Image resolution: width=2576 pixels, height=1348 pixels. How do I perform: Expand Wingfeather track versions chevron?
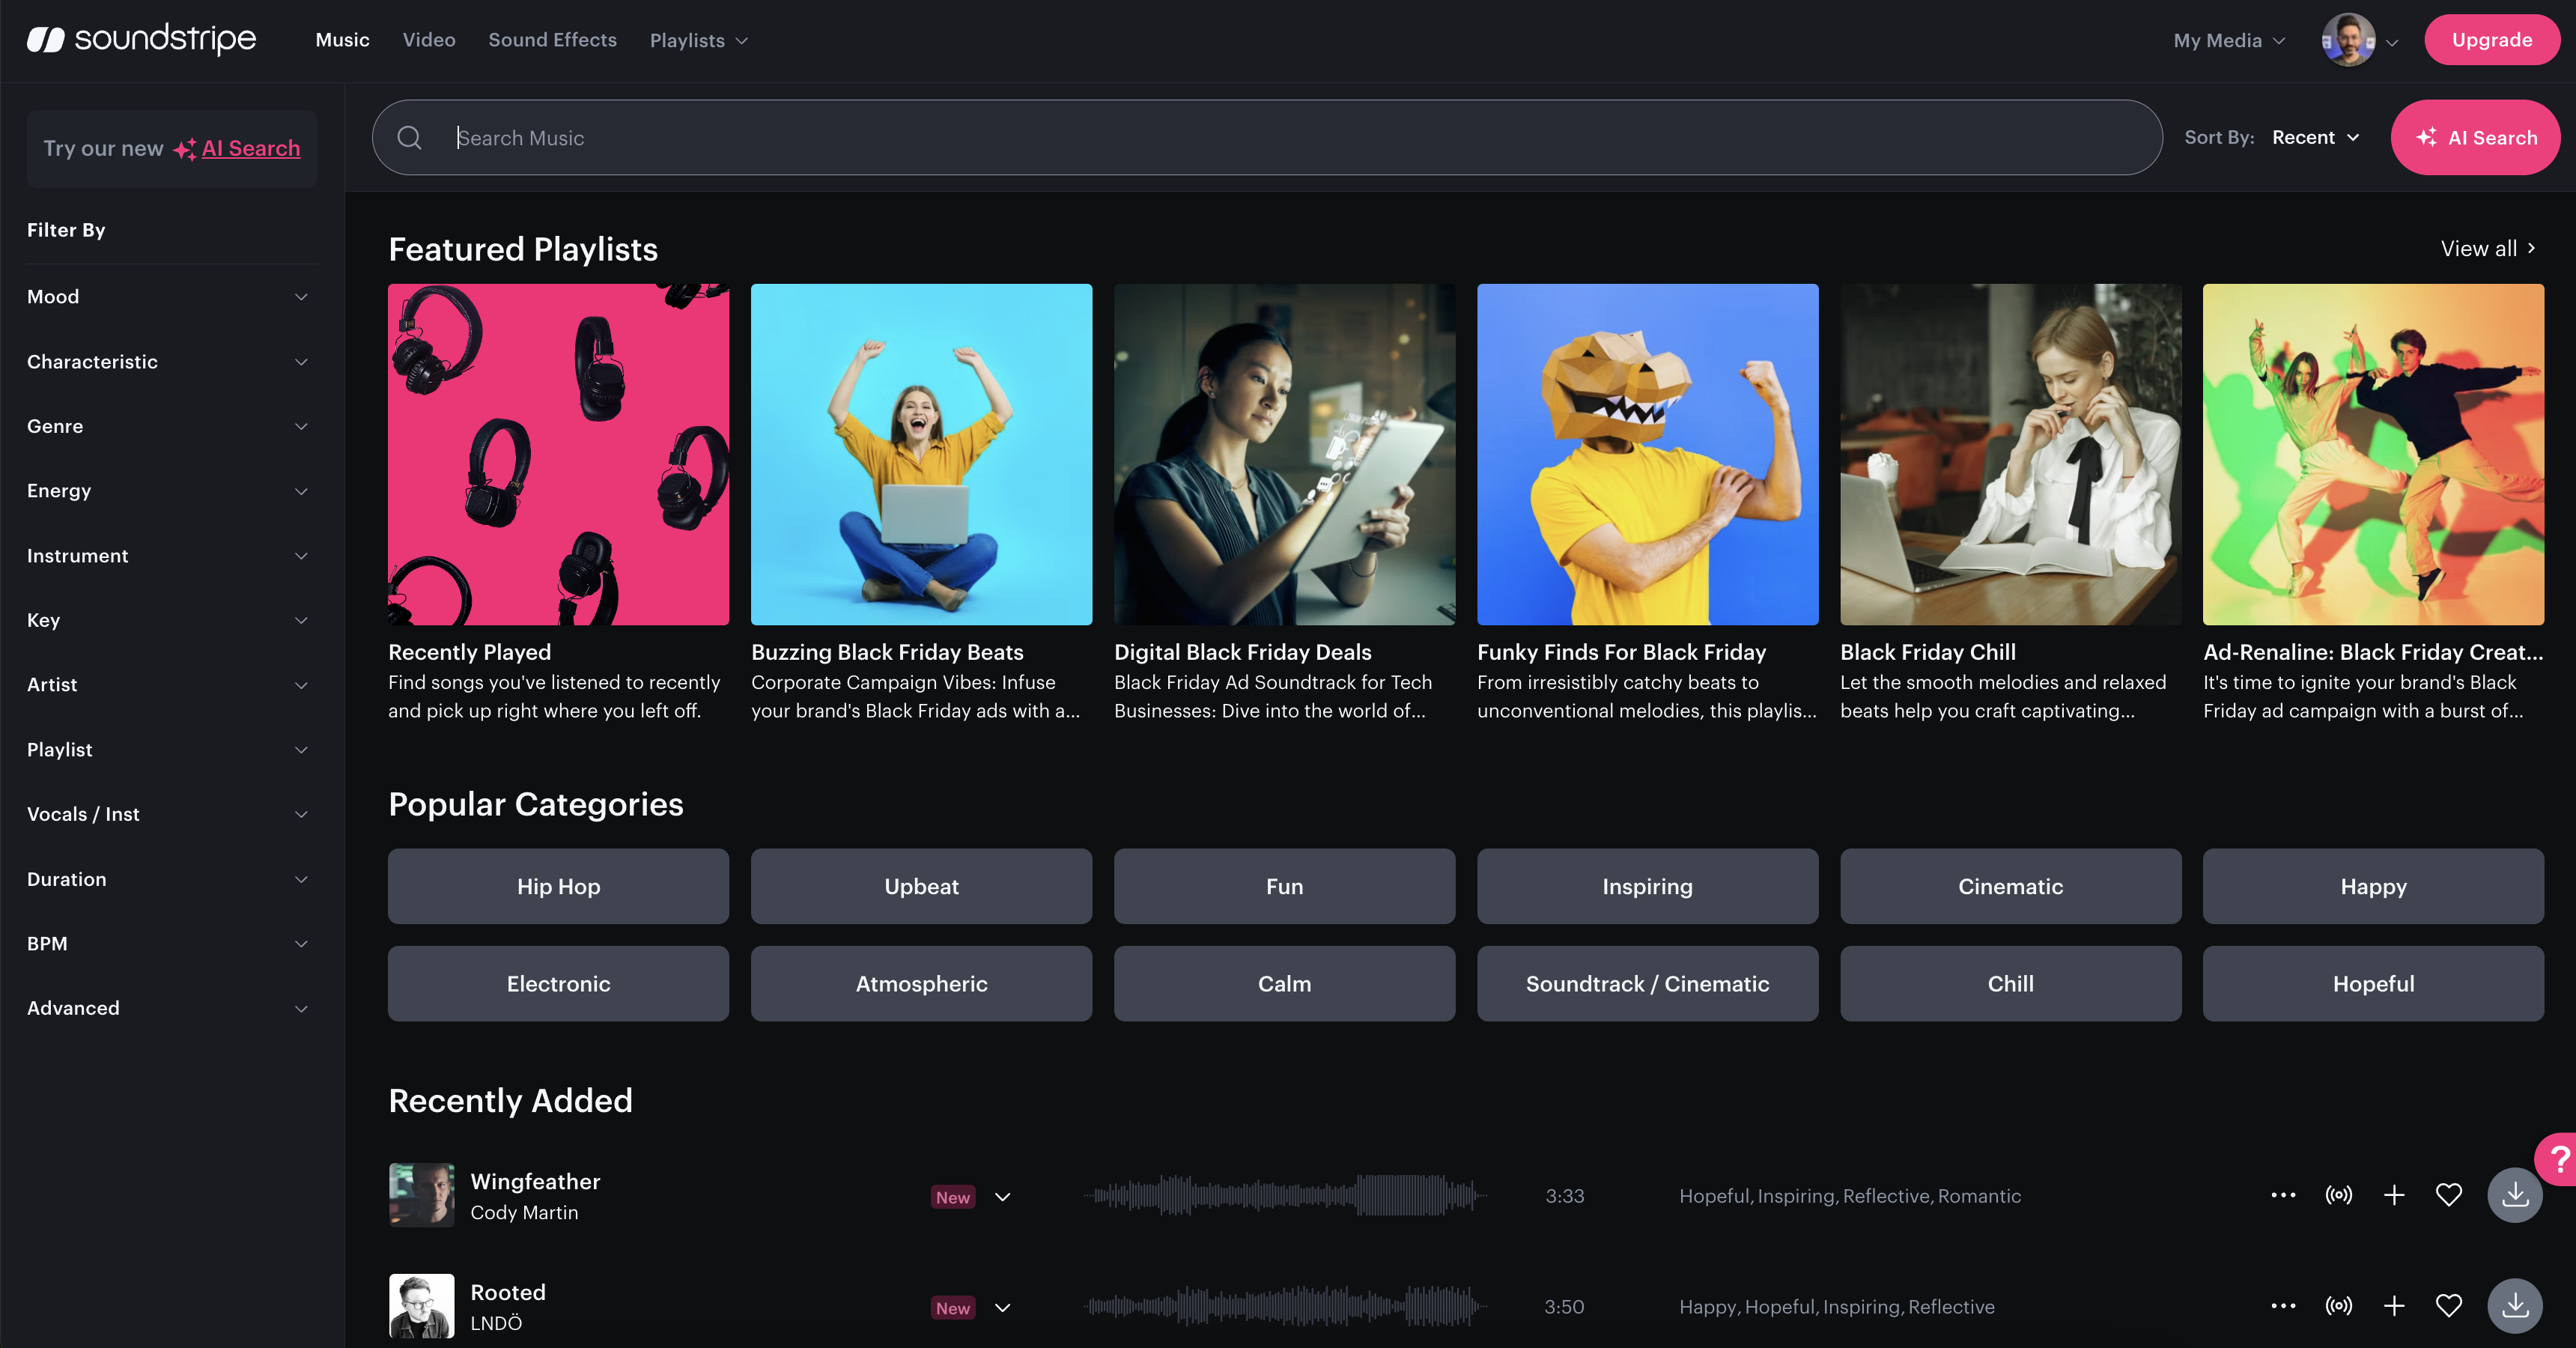pos(1003,1197)
